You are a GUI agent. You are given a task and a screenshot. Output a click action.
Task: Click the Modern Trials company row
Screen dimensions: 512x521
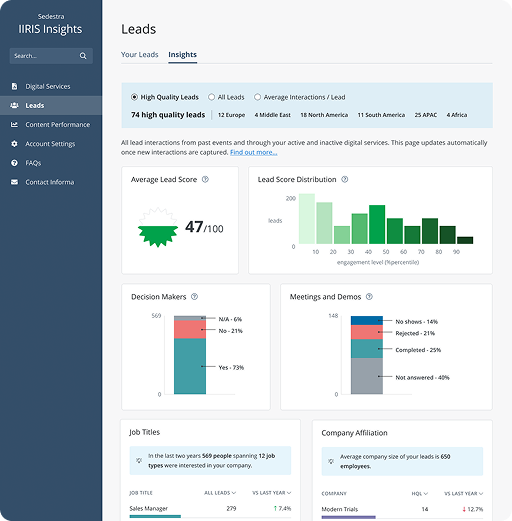point(402,509)
